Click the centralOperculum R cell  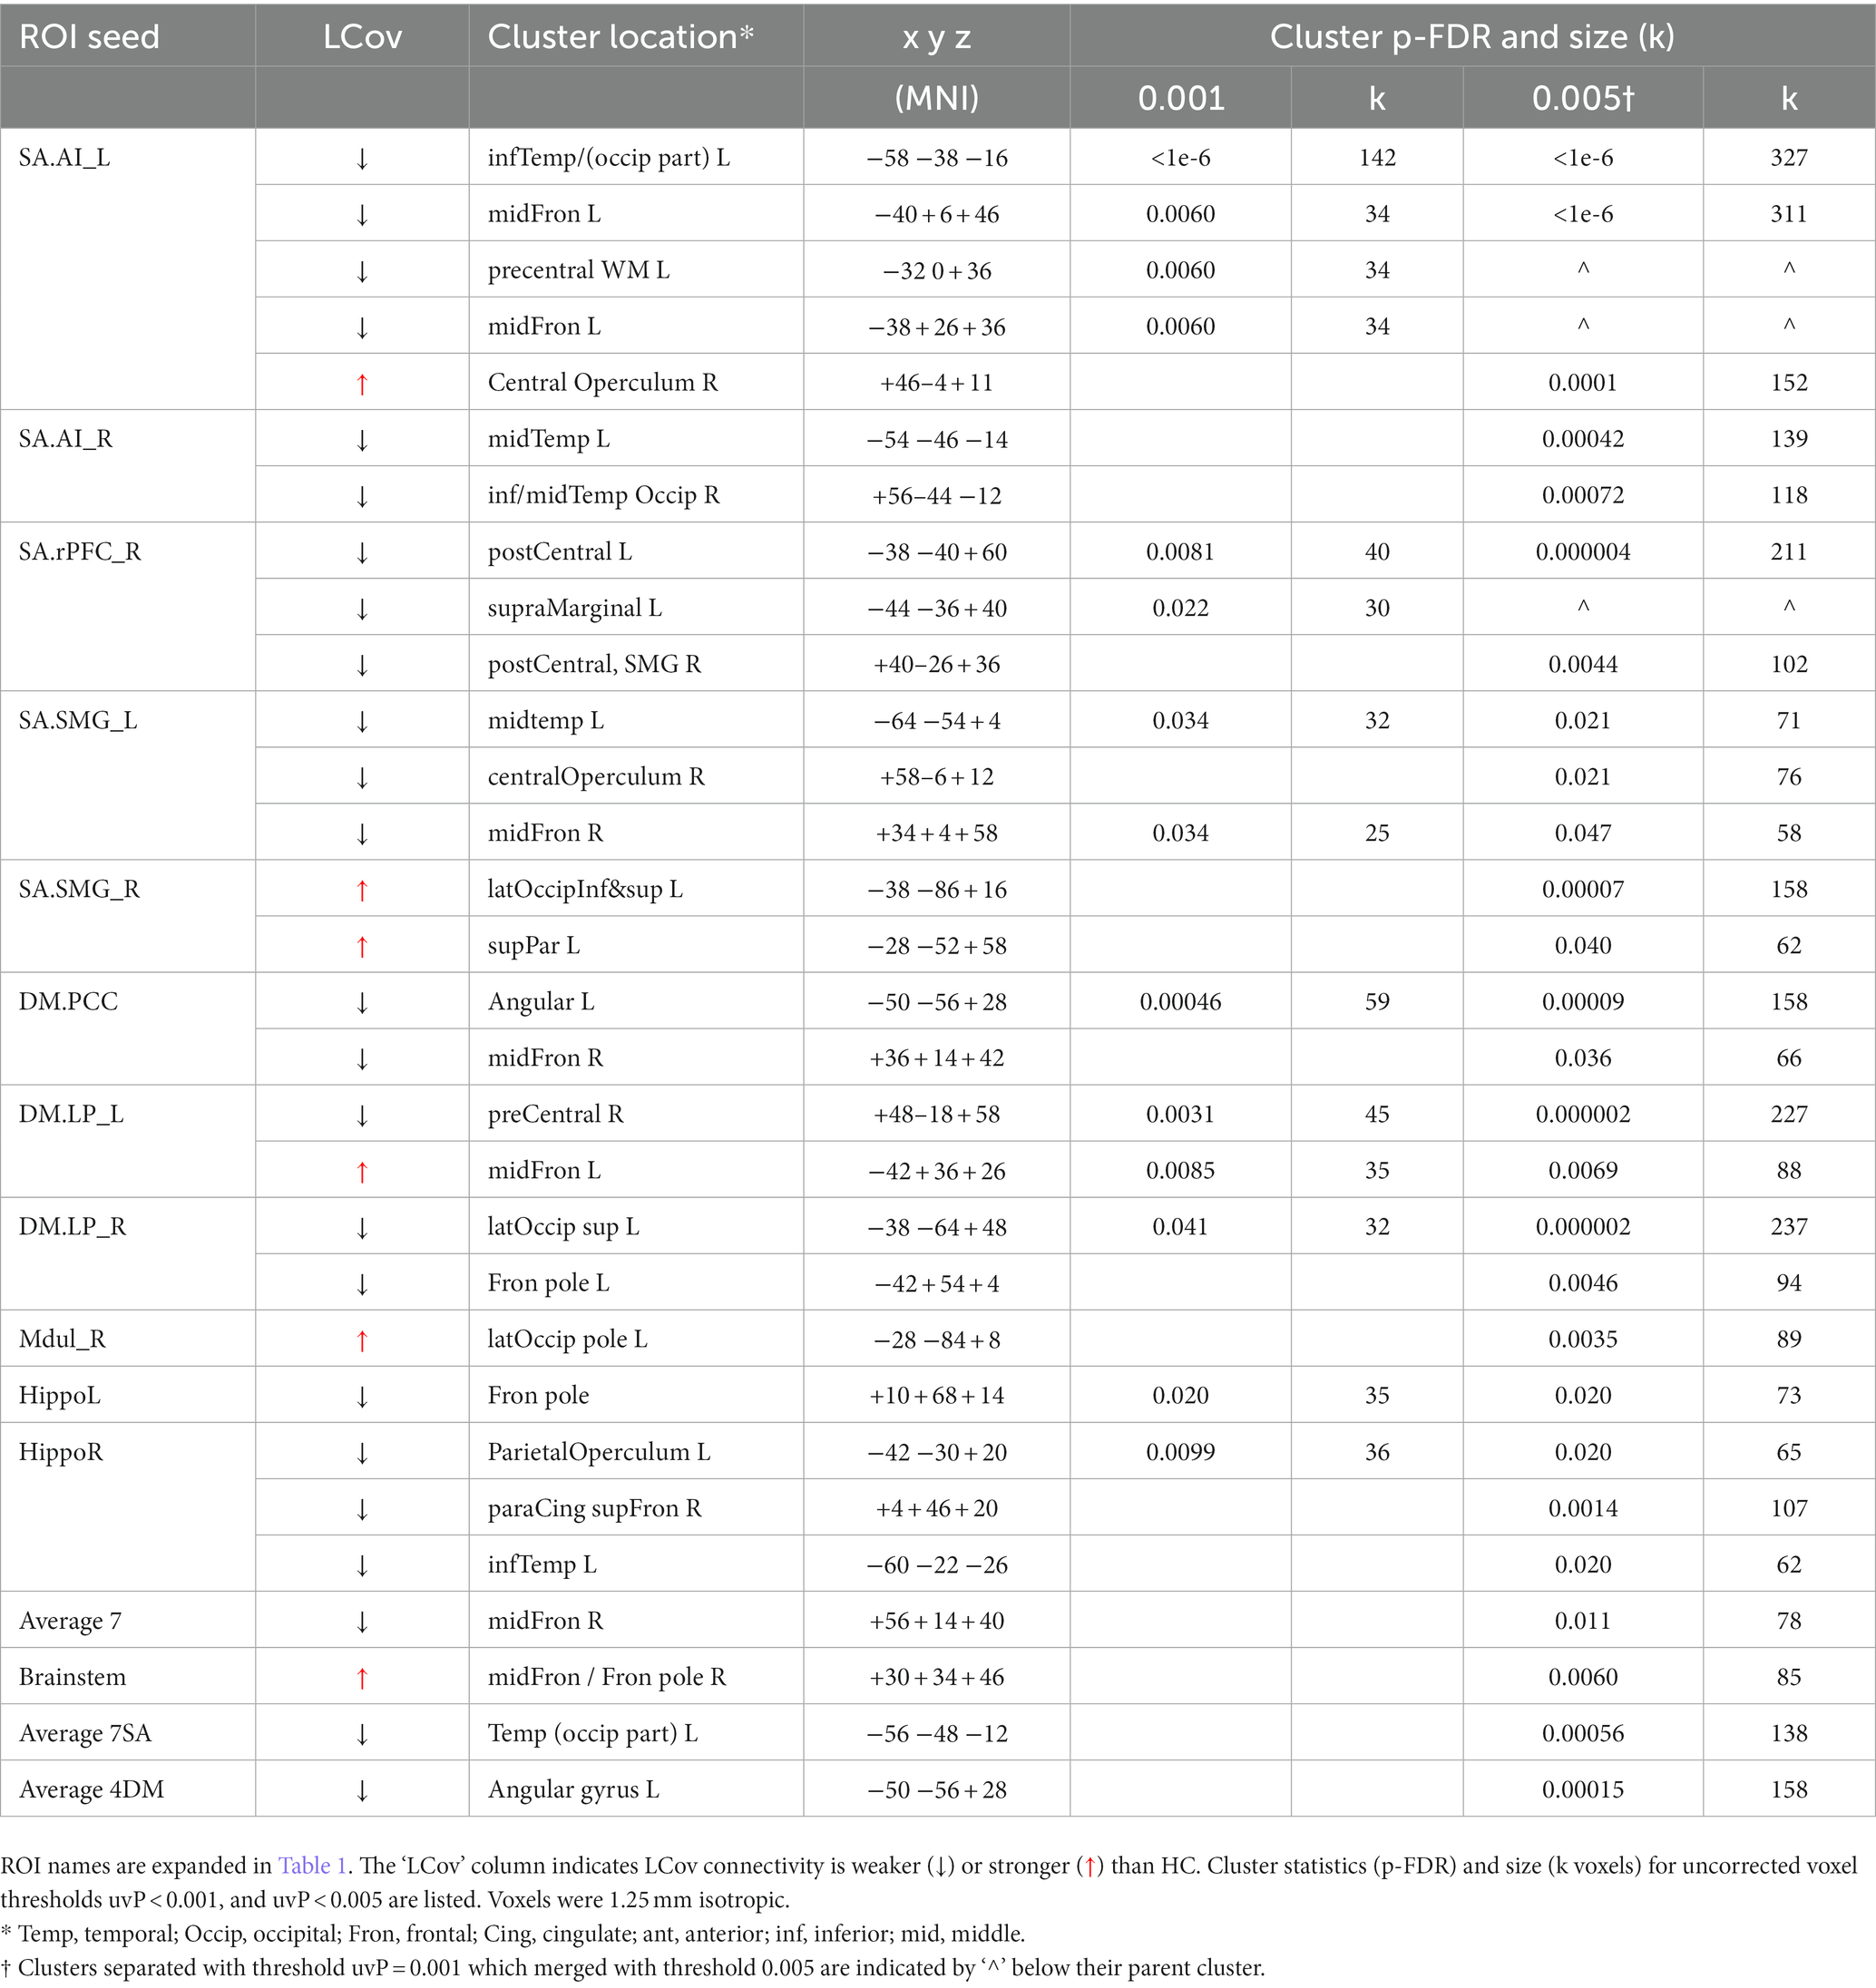tap(596, 777)
